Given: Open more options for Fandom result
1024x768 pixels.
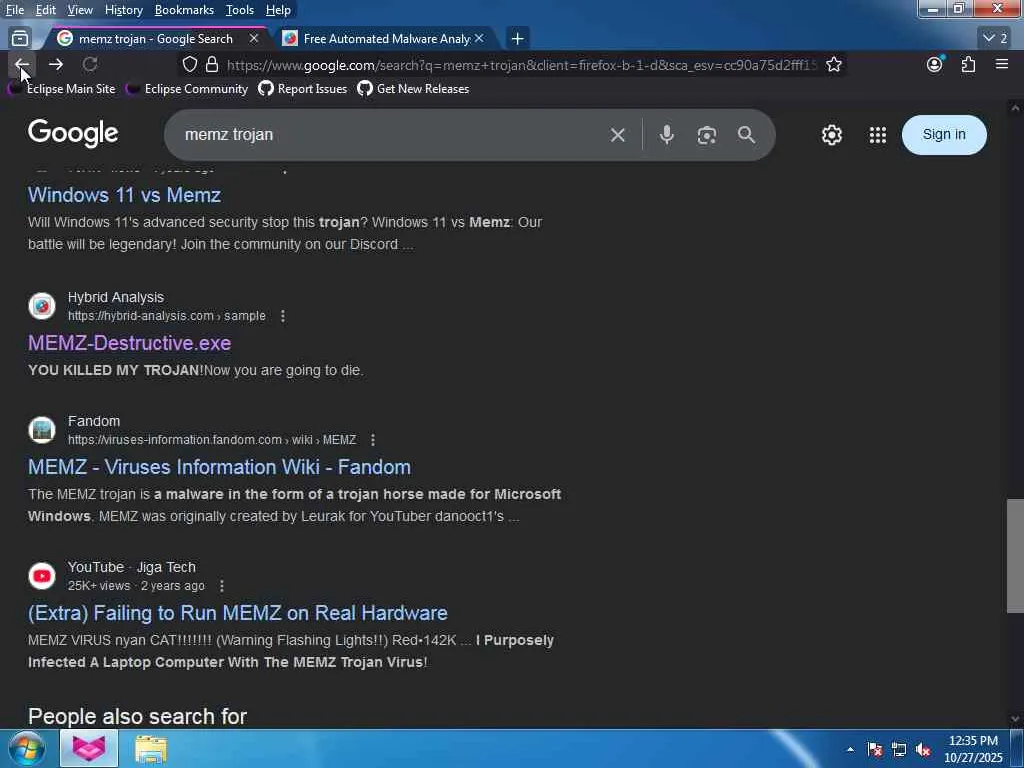Looking at the screenshot, I should 373,440.
